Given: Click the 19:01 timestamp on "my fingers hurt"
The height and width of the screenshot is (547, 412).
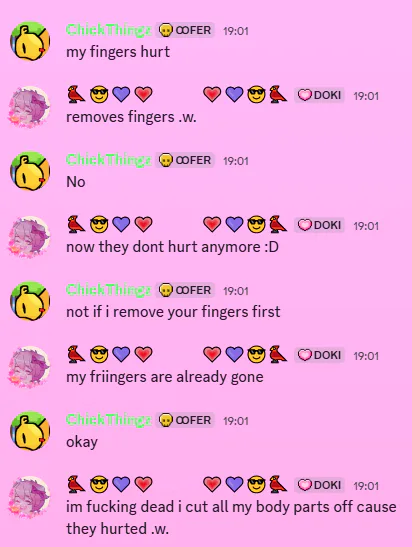Looking at the screenshot, I should point(236,31).
